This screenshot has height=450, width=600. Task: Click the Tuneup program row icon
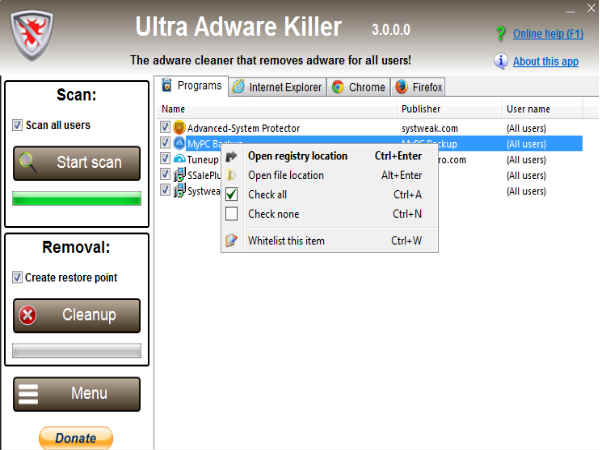click(x=179, y=159)
